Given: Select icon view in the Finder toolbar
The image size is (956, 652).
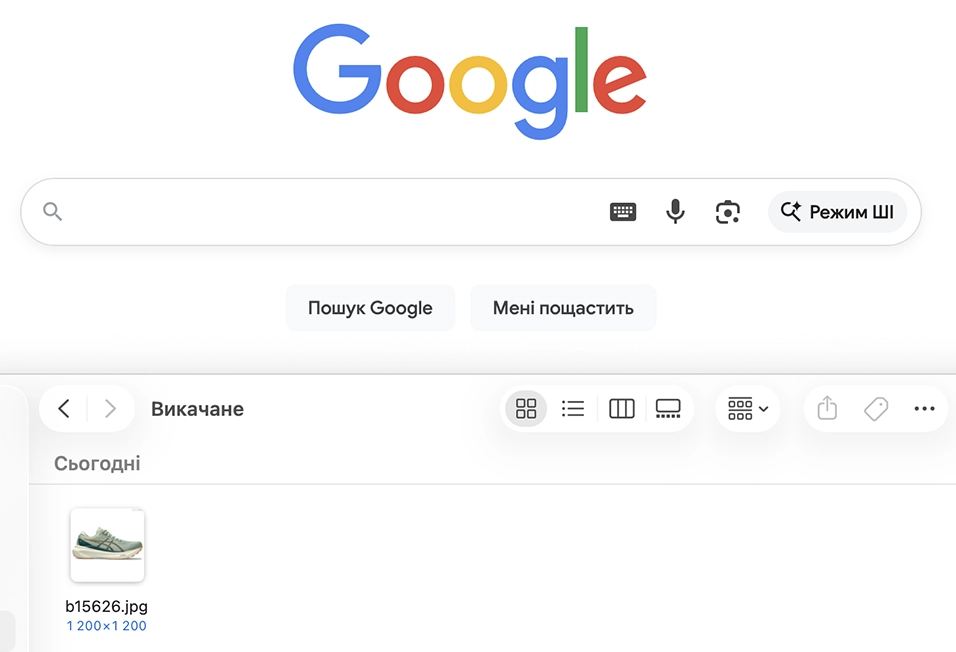Looking at the screenshot, I should coord(526,409).
